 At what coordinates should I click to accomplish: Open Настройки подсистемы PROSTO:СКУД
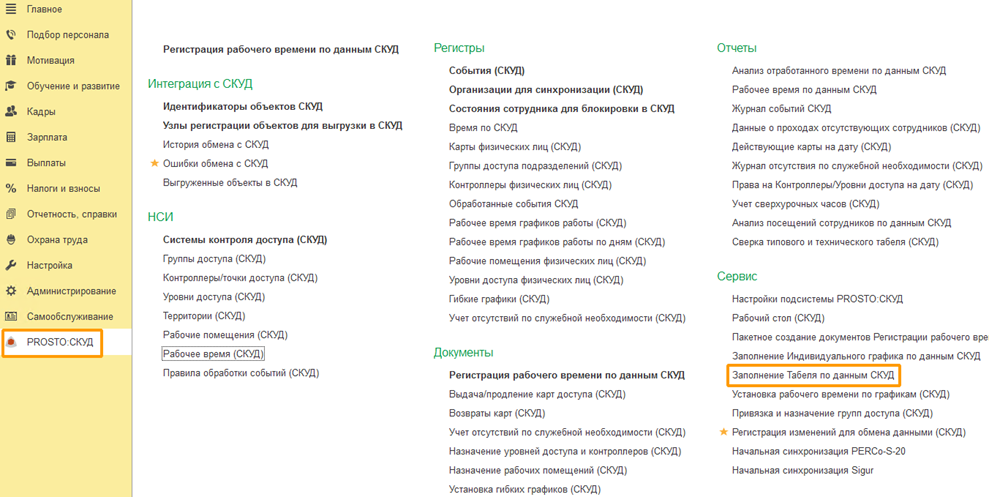click(817, 299)
